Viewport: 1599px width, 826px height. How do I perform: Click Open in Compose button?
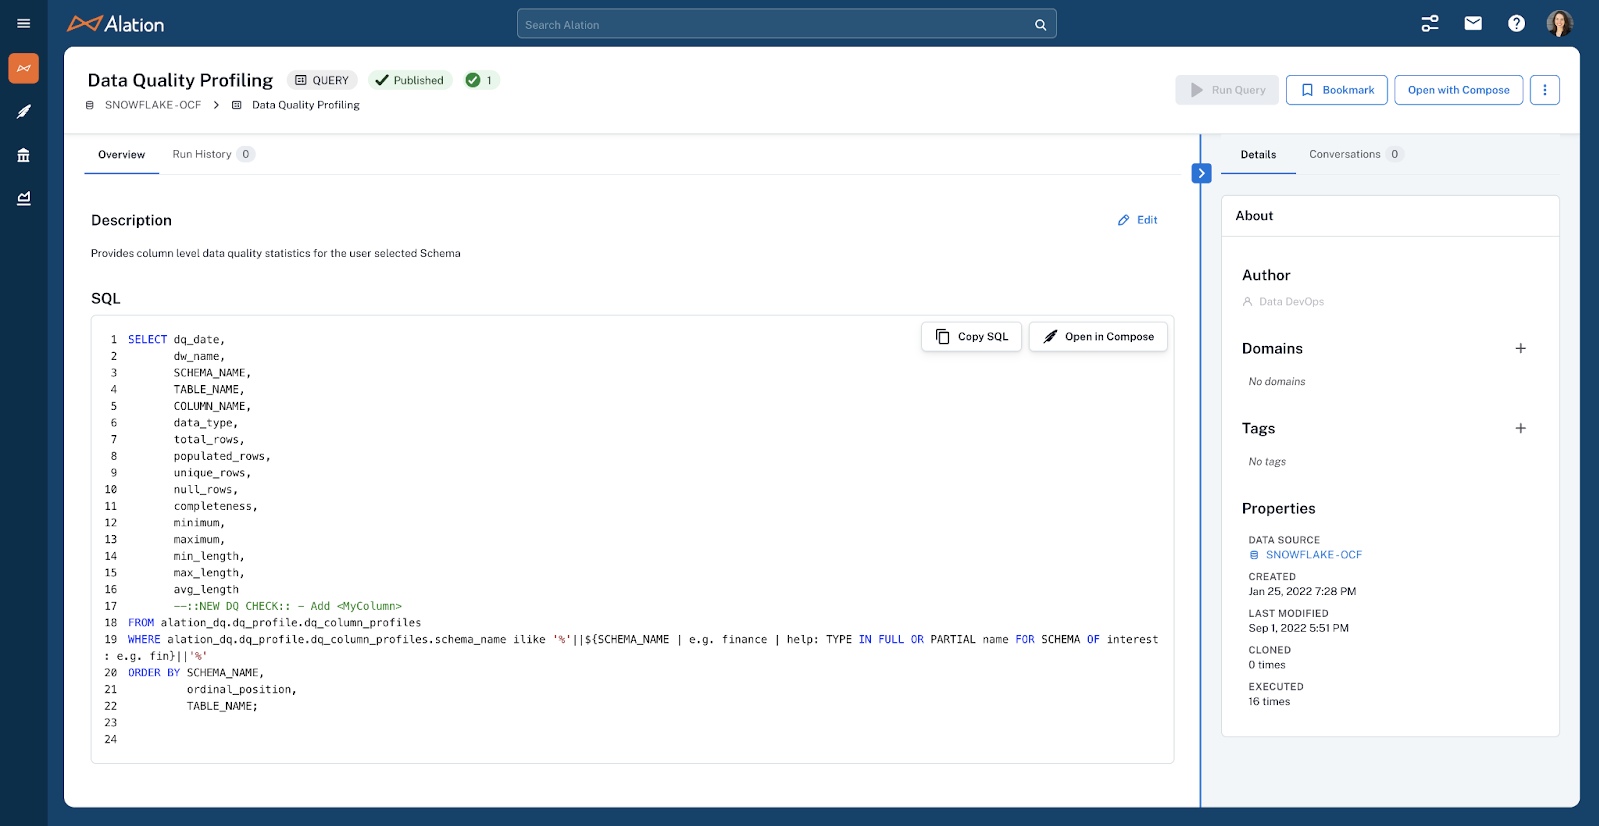pos(1098,337)
